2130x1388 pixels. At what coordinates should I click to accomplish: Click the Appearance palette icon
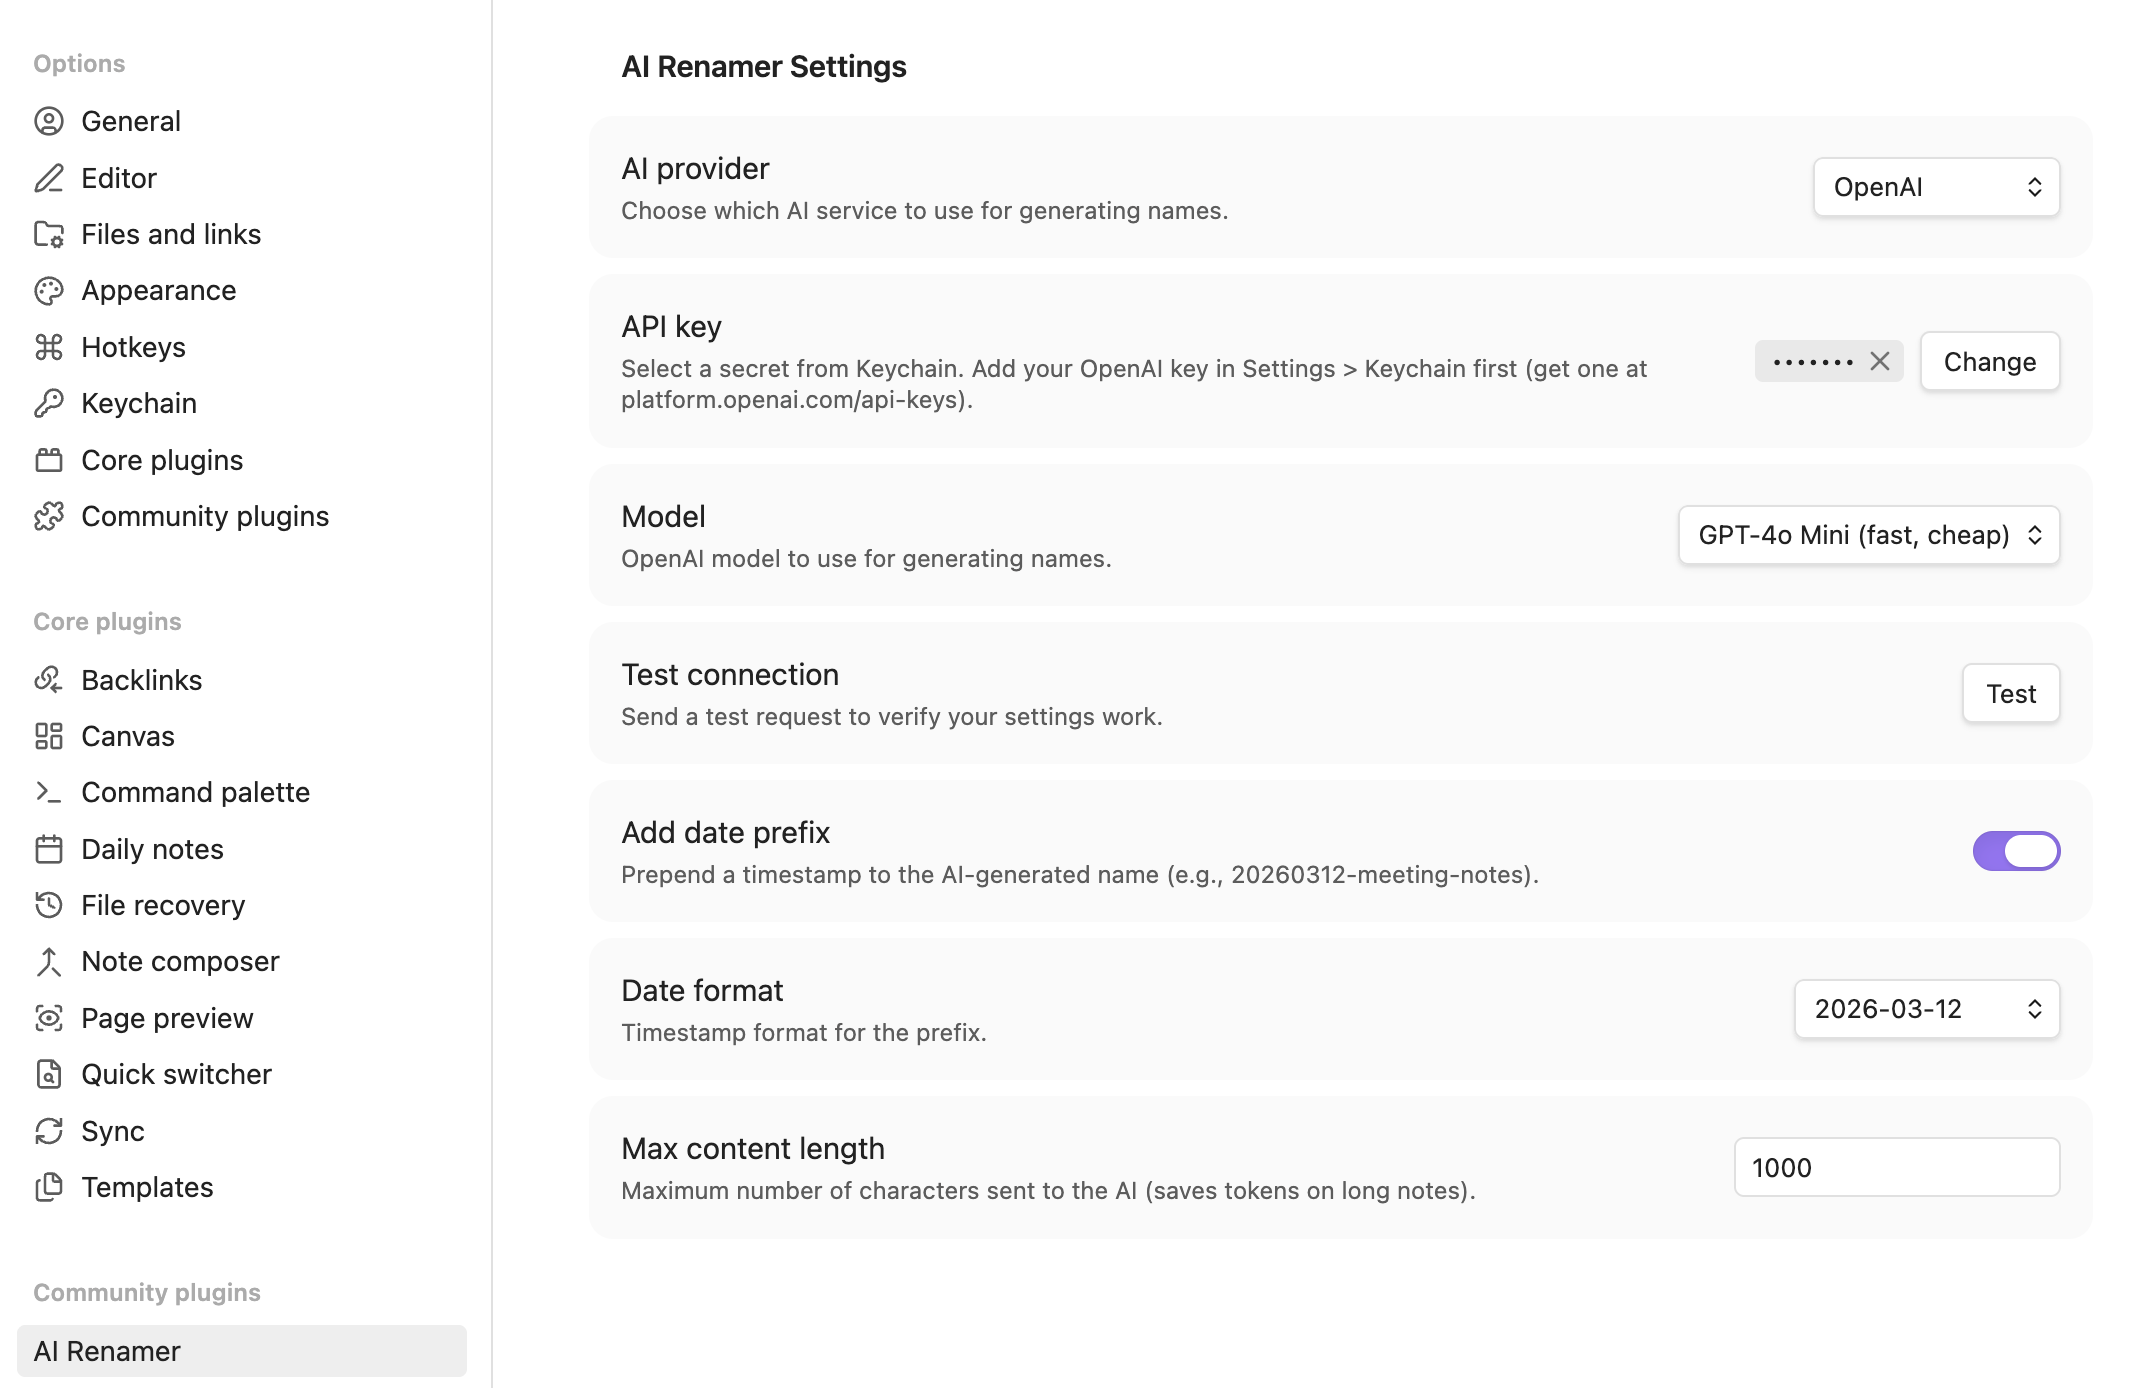point(49,290)
